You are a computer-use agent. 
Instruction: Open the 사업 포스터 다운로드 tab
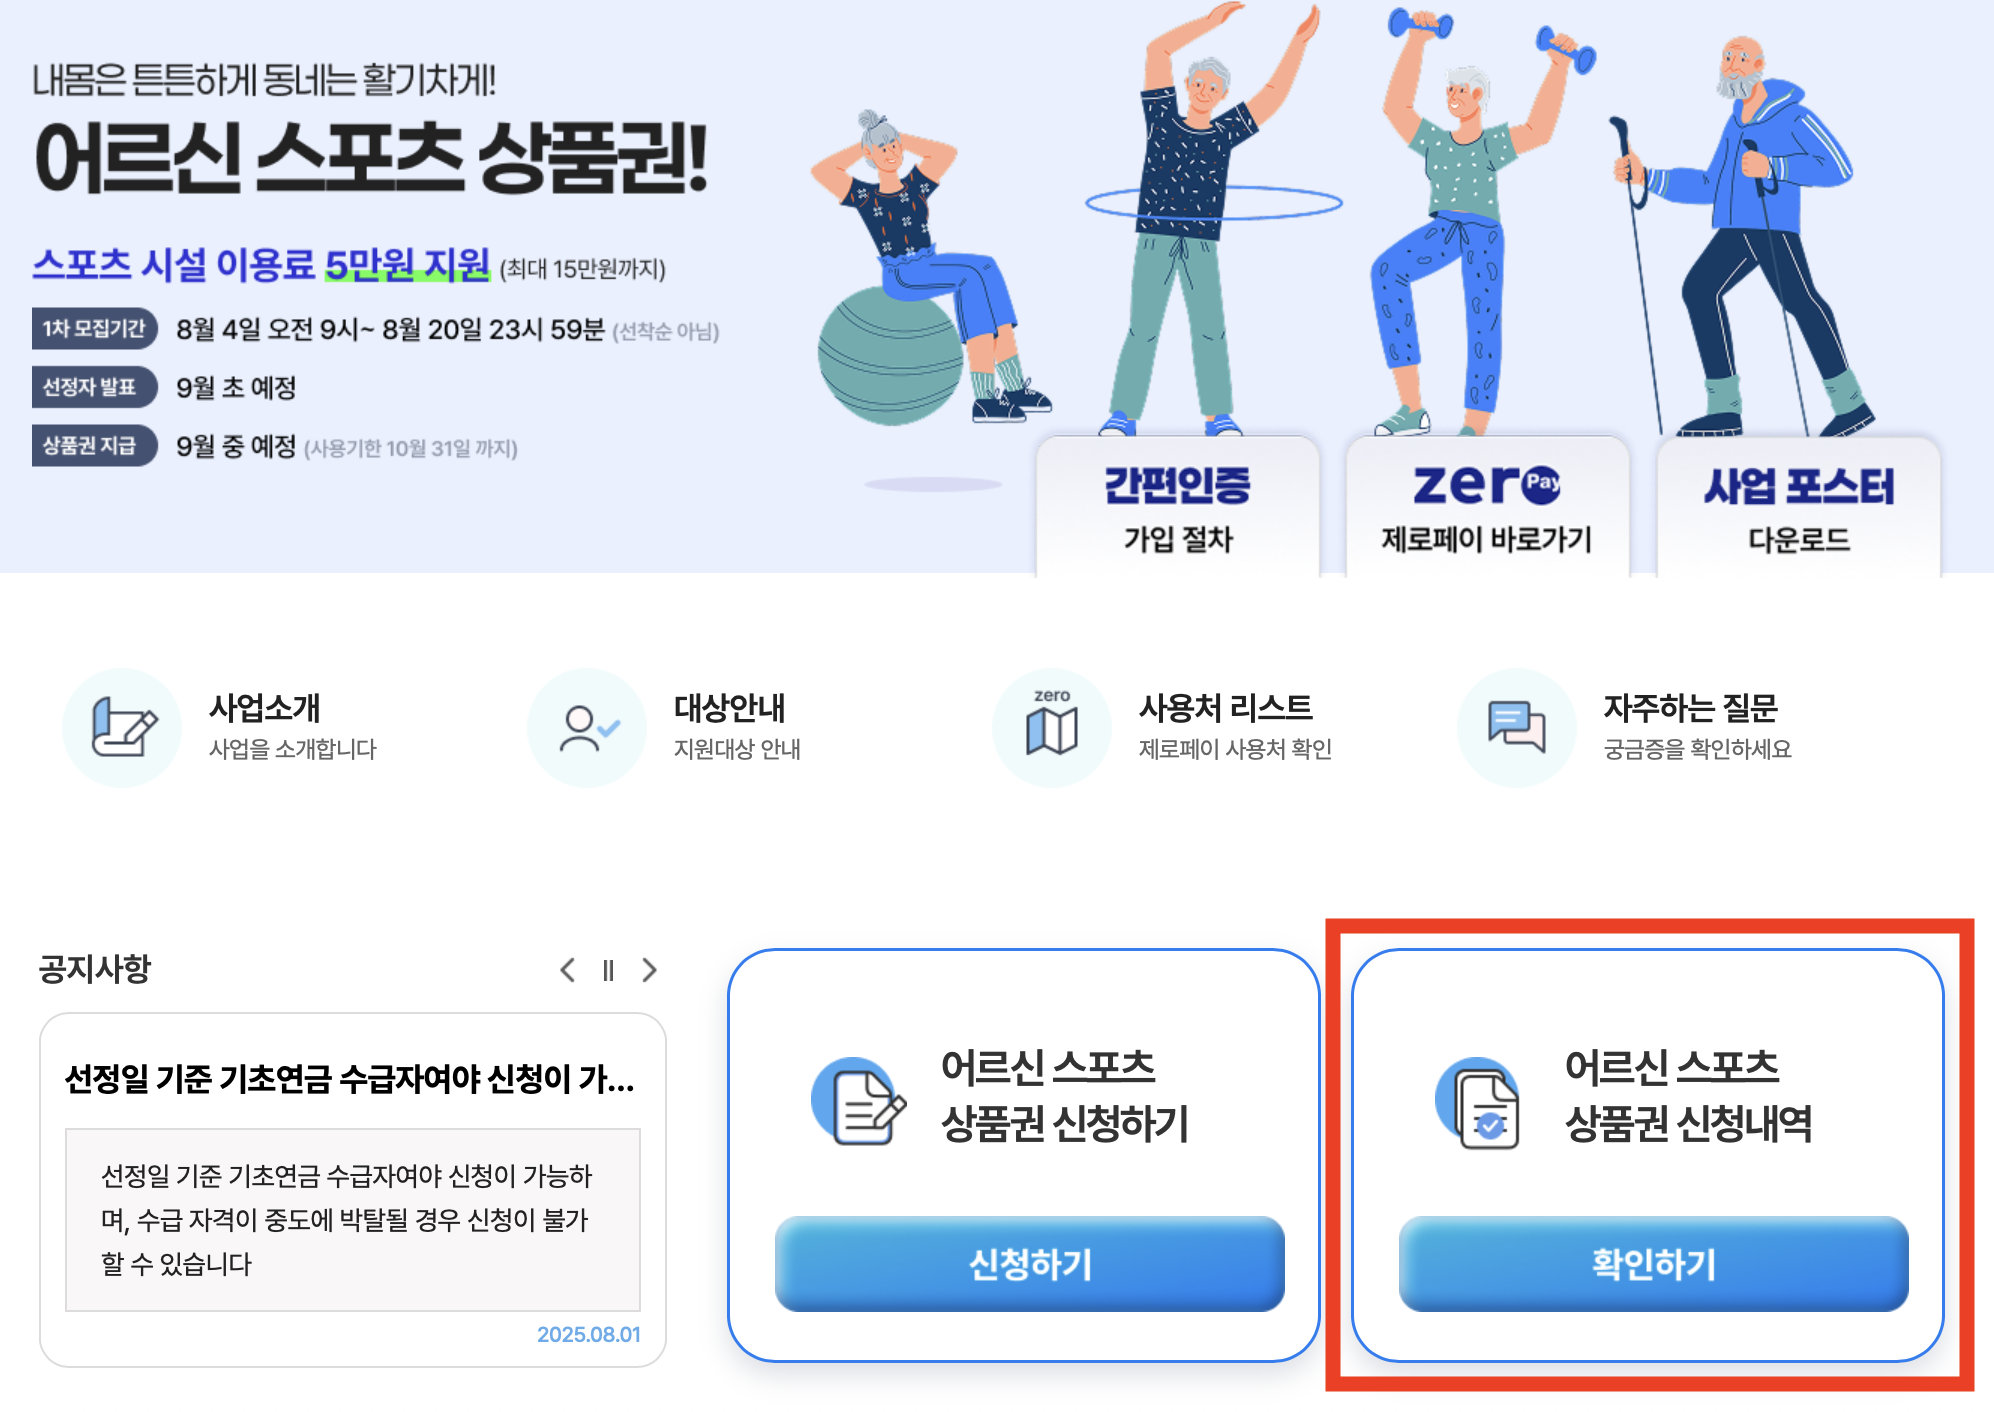pyautogui.click(x=1798, y=508)
